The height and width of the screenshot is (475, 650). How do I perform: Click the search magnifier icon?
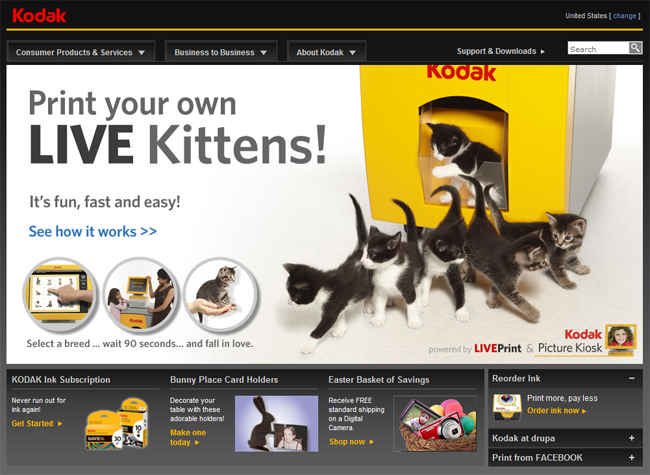pyautogui.click(x=635, y=48)
